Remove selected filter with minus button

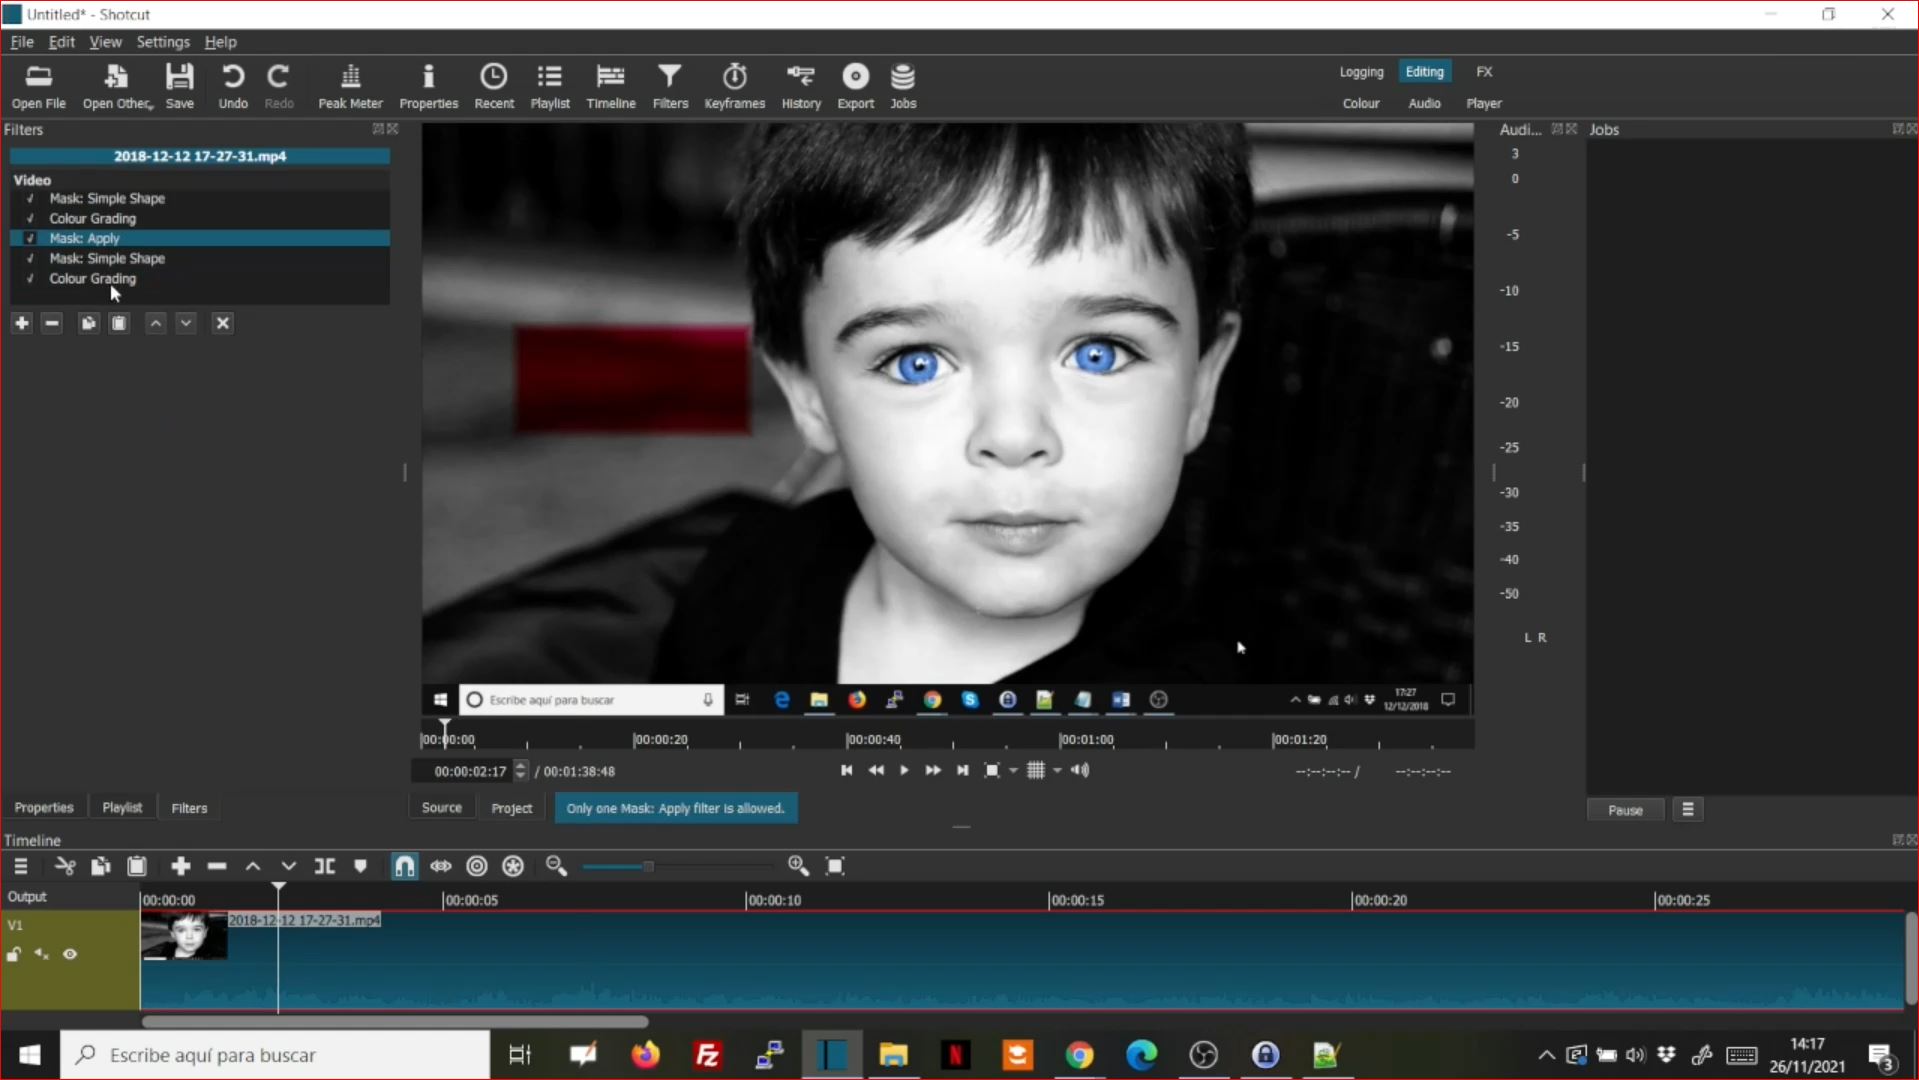[52, 323]
